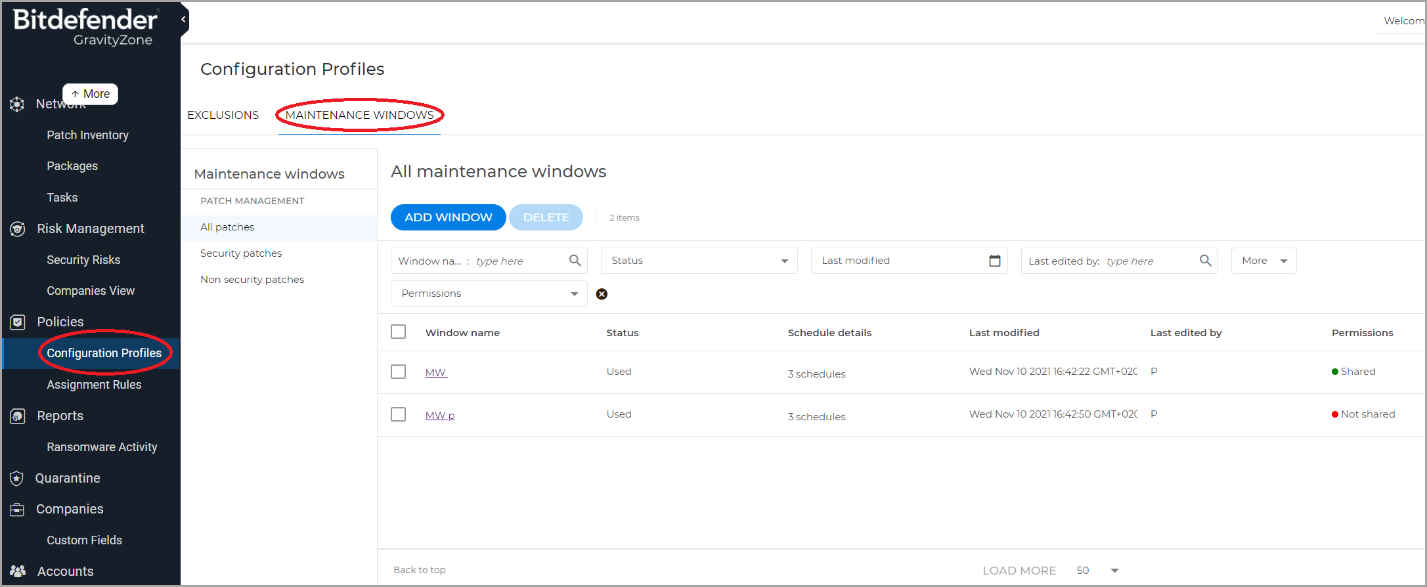Open the Reports section icon
The image size is (1427, 587).
pos(17,415)
